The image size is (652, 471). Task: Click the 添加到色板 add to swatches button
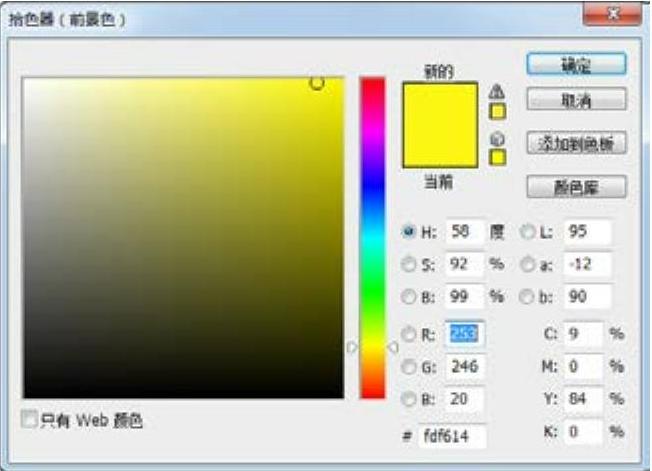point(576,144)
